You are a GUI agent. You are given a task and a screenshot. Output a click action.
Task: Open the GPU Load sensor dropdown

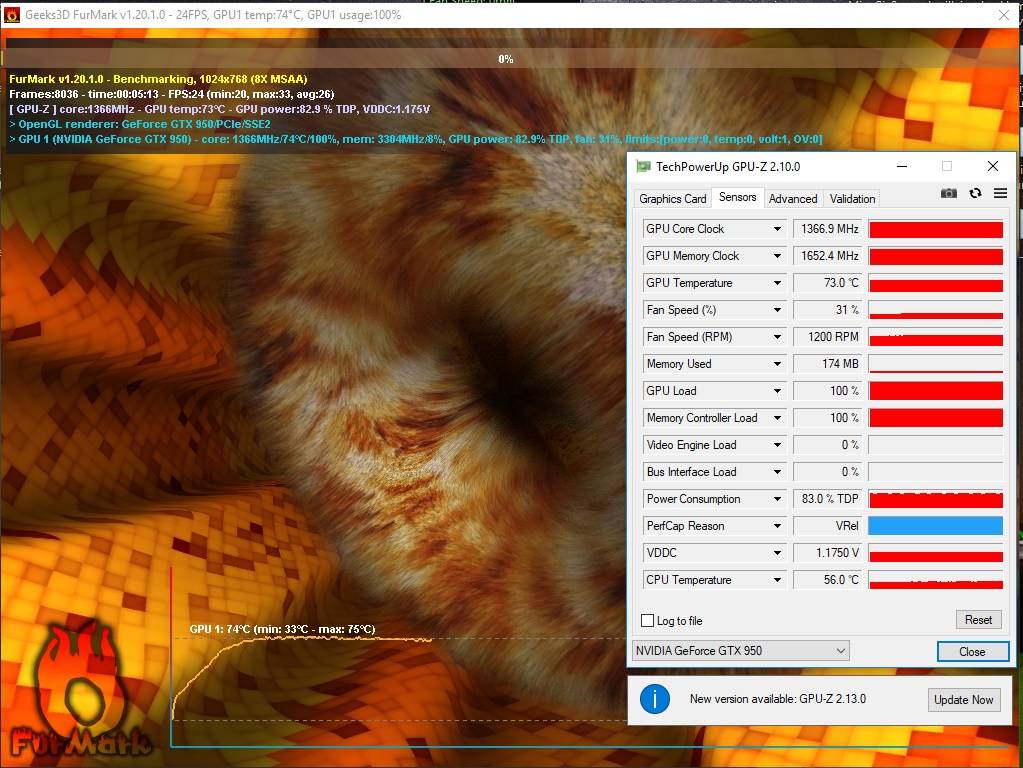(x=777, y=391)
